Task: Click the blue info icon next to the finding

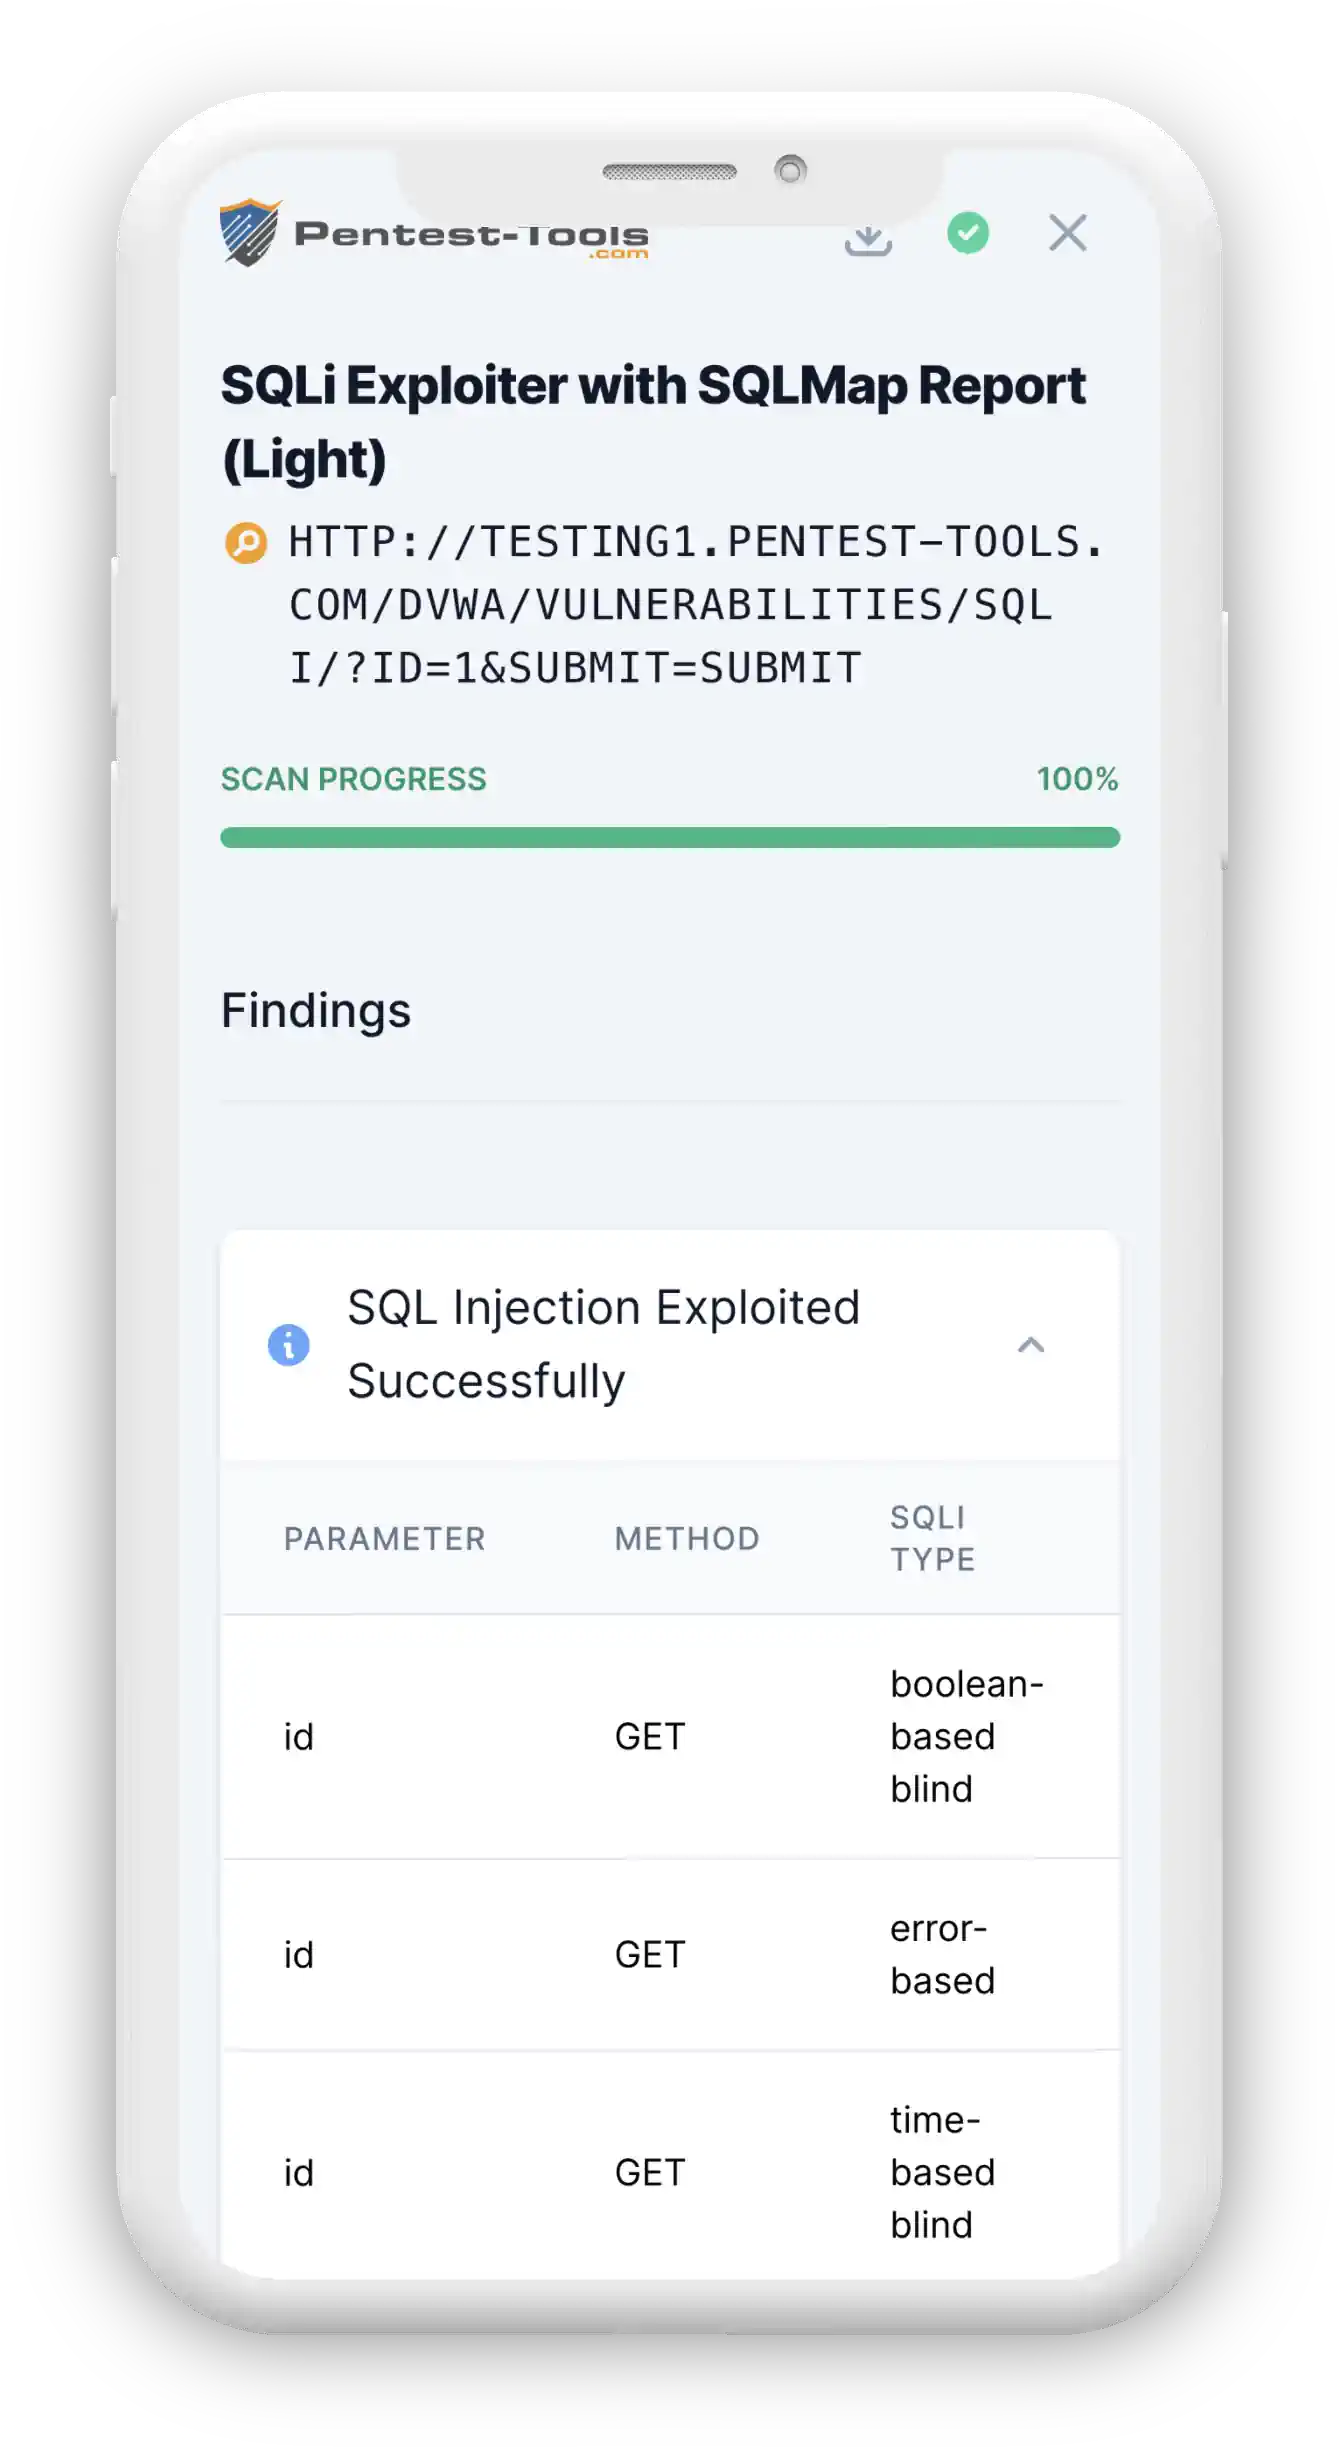Action: [x=289, y=1345]
